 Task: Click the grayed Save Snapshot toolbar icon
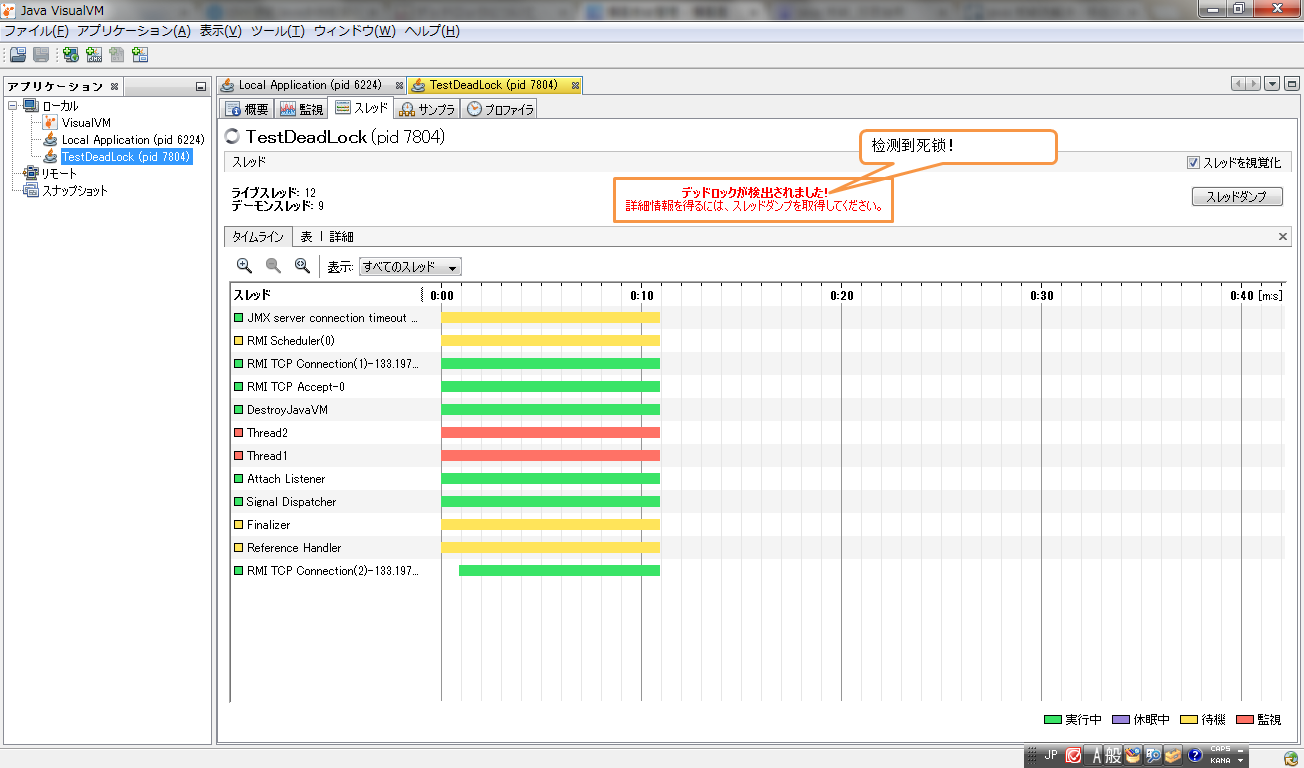[41, 55]
